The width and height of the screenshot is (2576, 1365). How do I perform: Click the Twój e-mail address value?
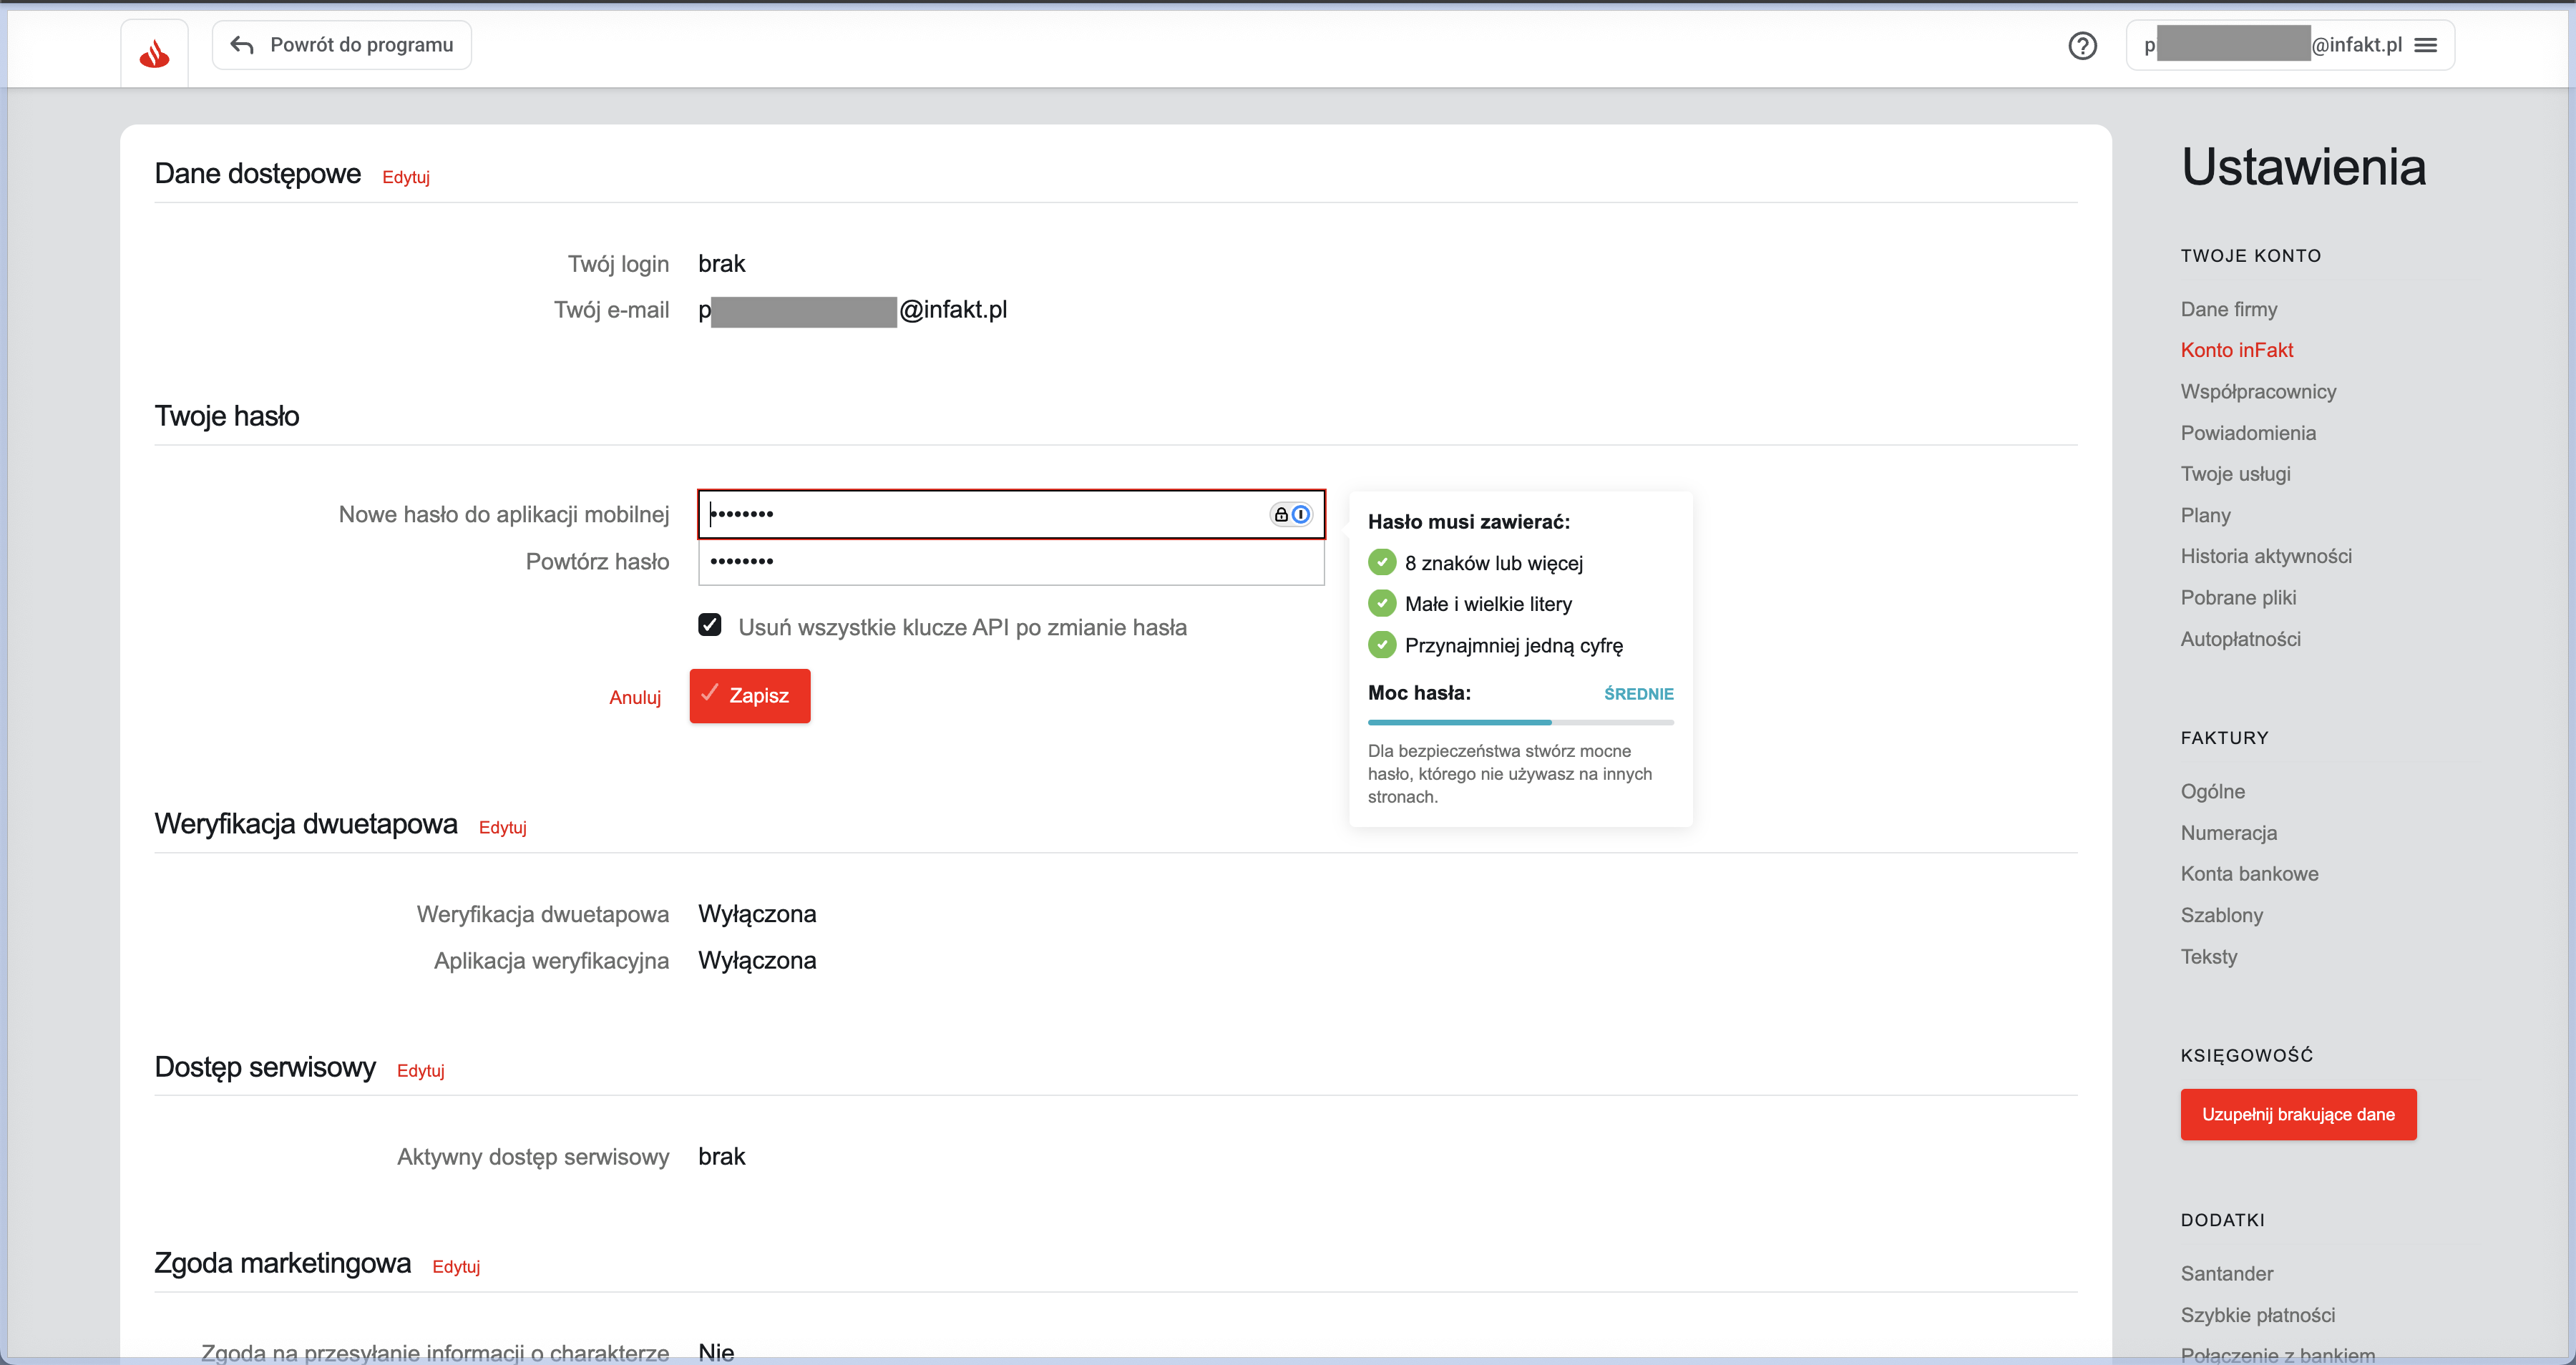[852, 310]
